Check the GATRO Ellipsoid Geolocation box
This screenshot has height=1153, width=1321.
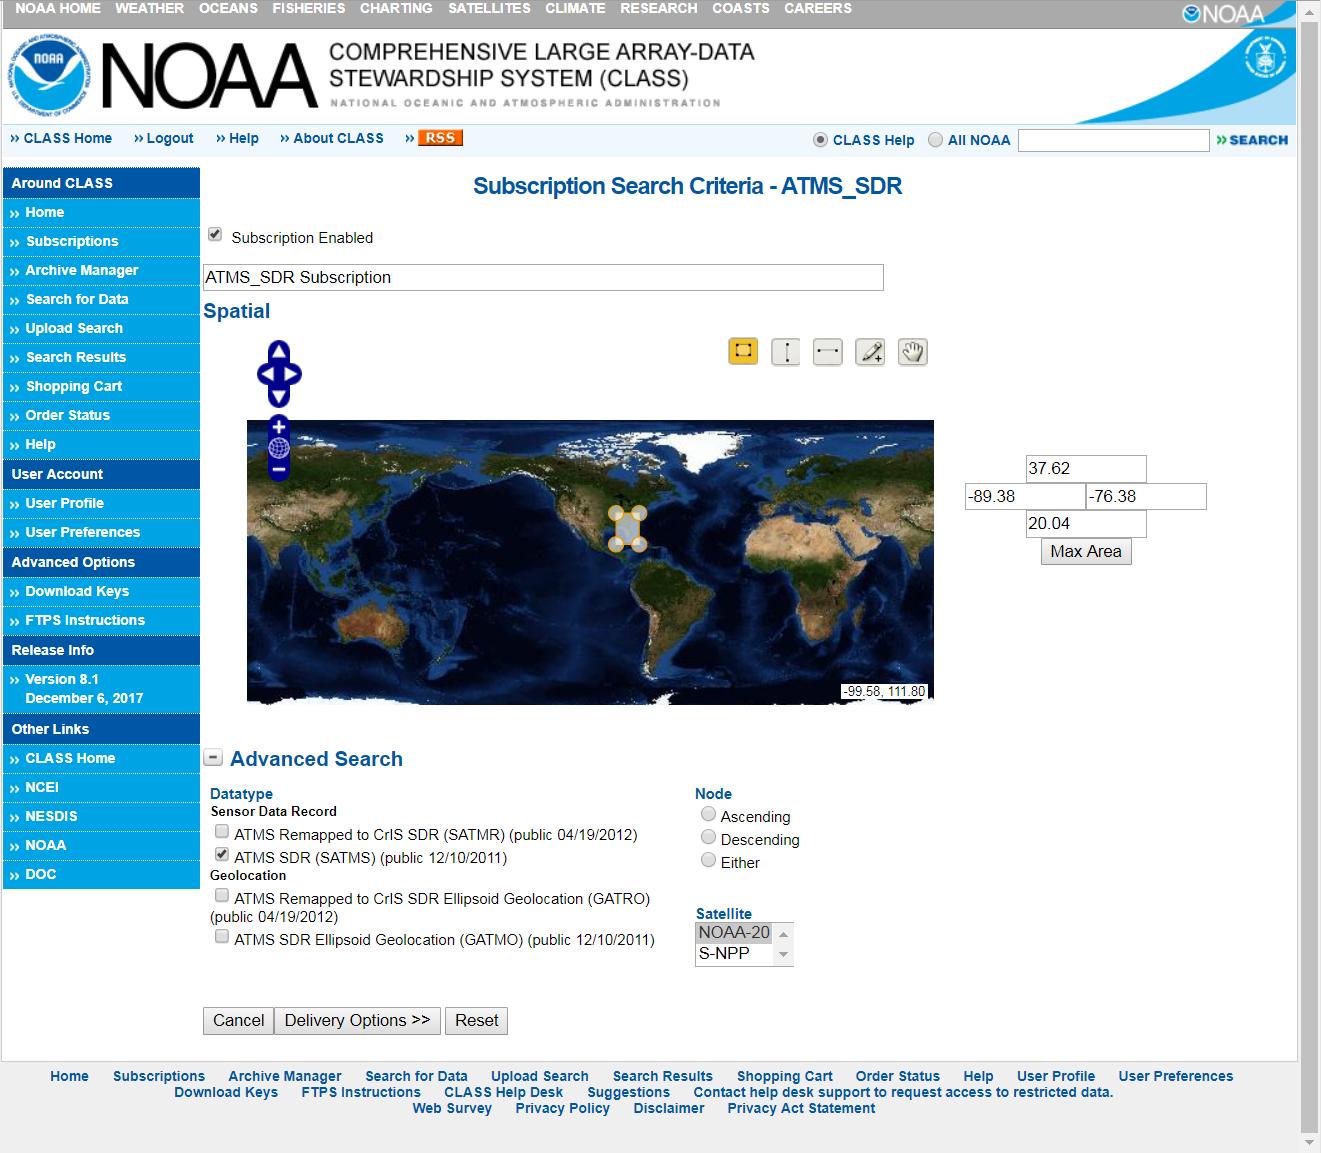[222, 895]
